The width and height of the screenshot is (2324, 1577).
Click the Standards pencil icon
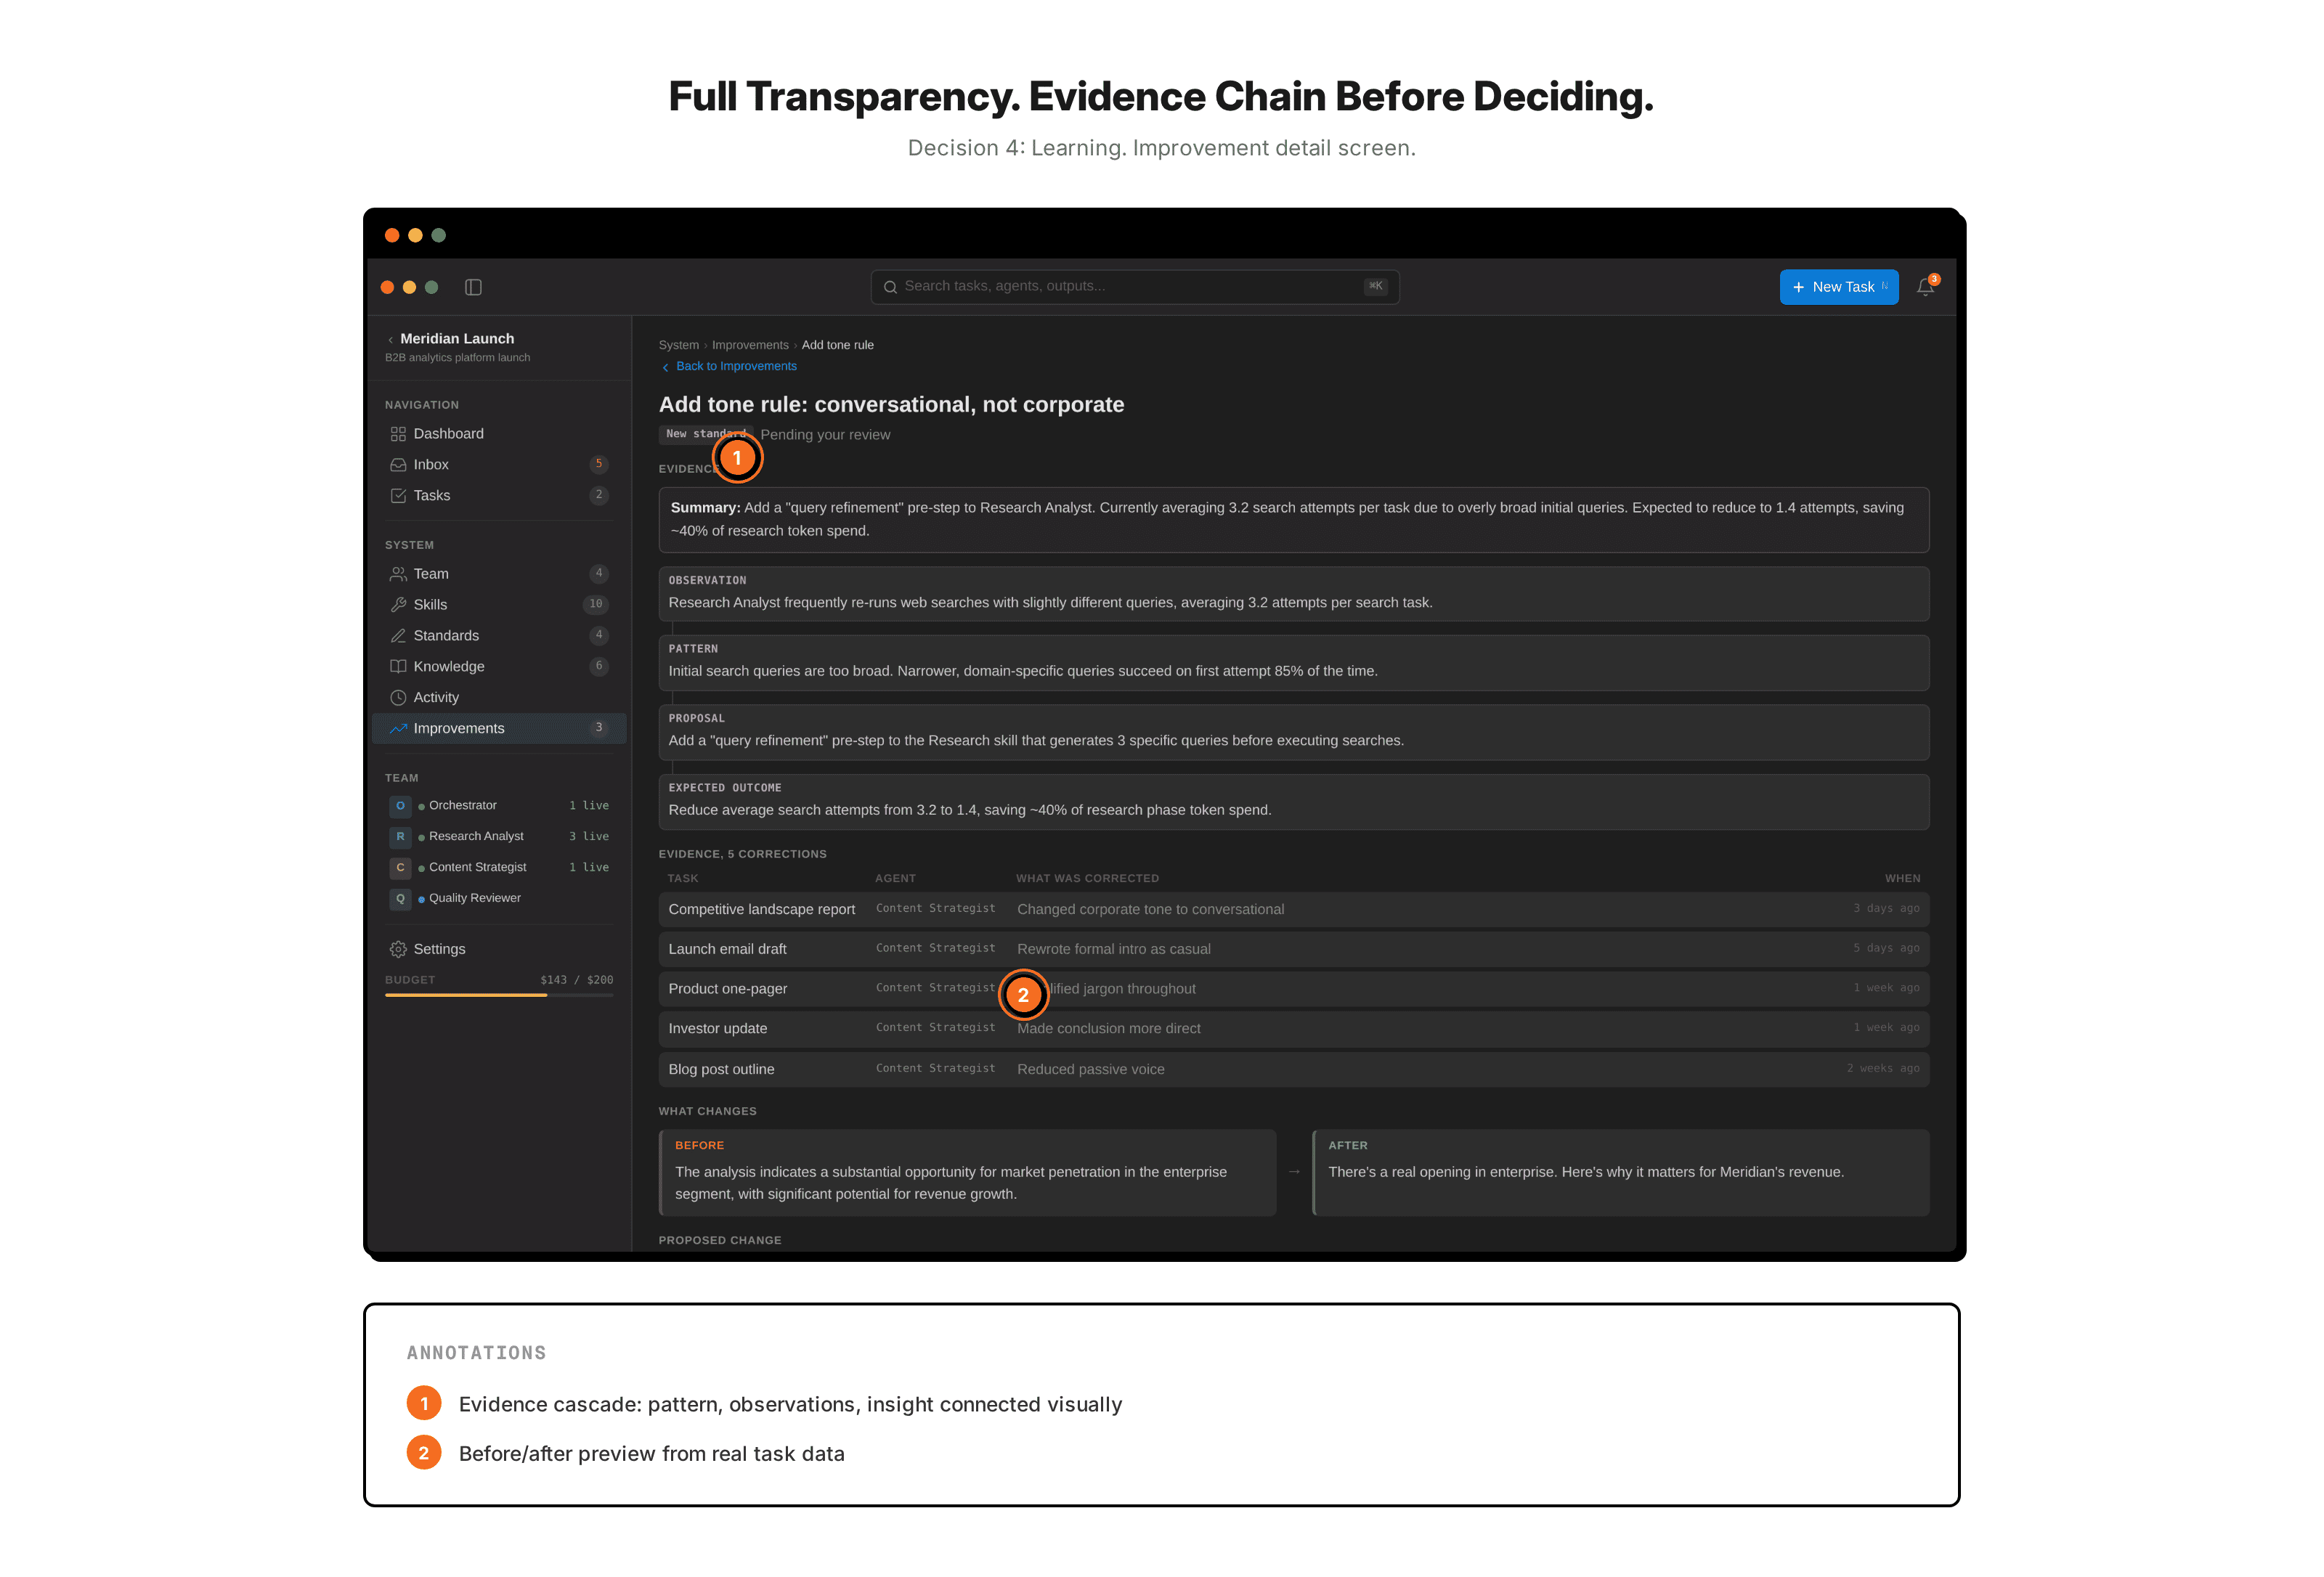pos(398,636)
